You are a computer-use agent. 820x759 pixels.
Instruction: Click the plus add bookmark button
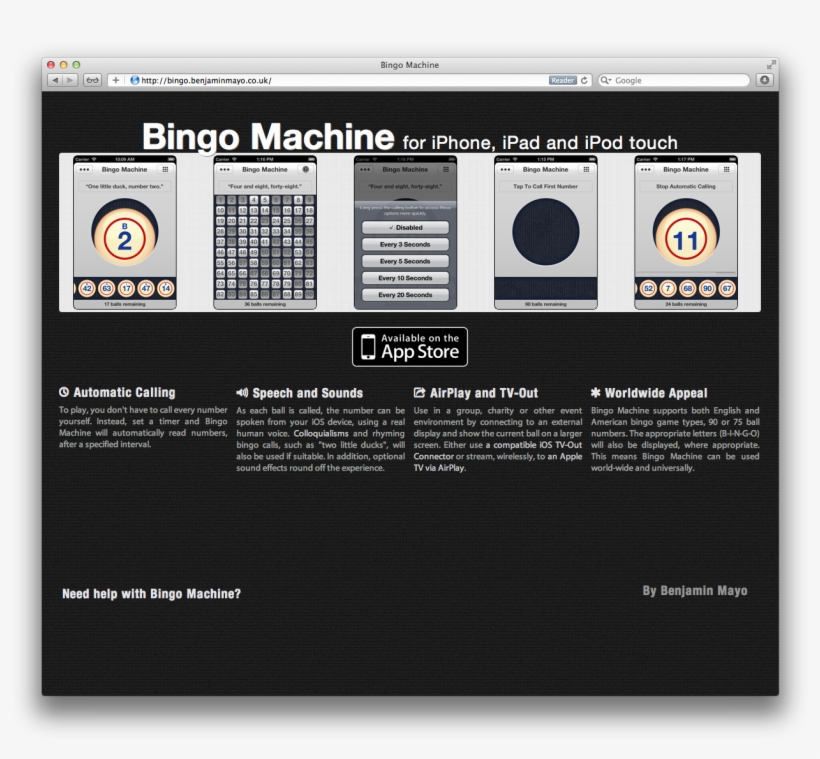coord(116,80)
